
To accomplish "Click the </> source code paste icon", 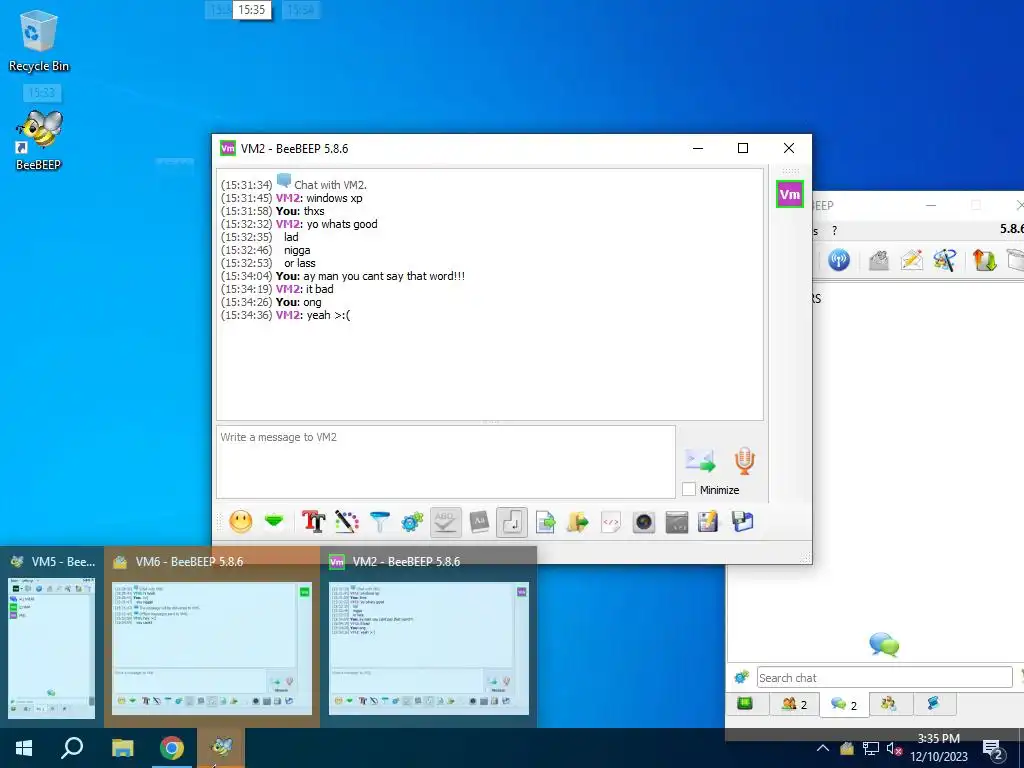I will [x=611, y=522].
